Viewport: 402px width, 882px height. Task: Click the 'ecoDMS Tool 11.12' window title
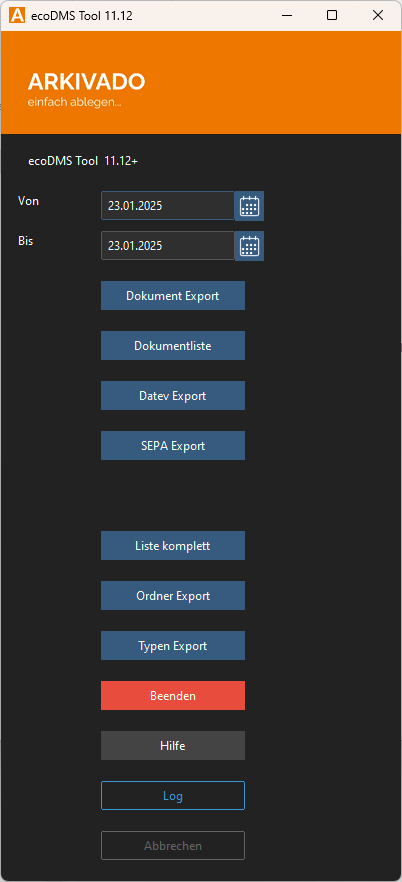coord(82,16)
